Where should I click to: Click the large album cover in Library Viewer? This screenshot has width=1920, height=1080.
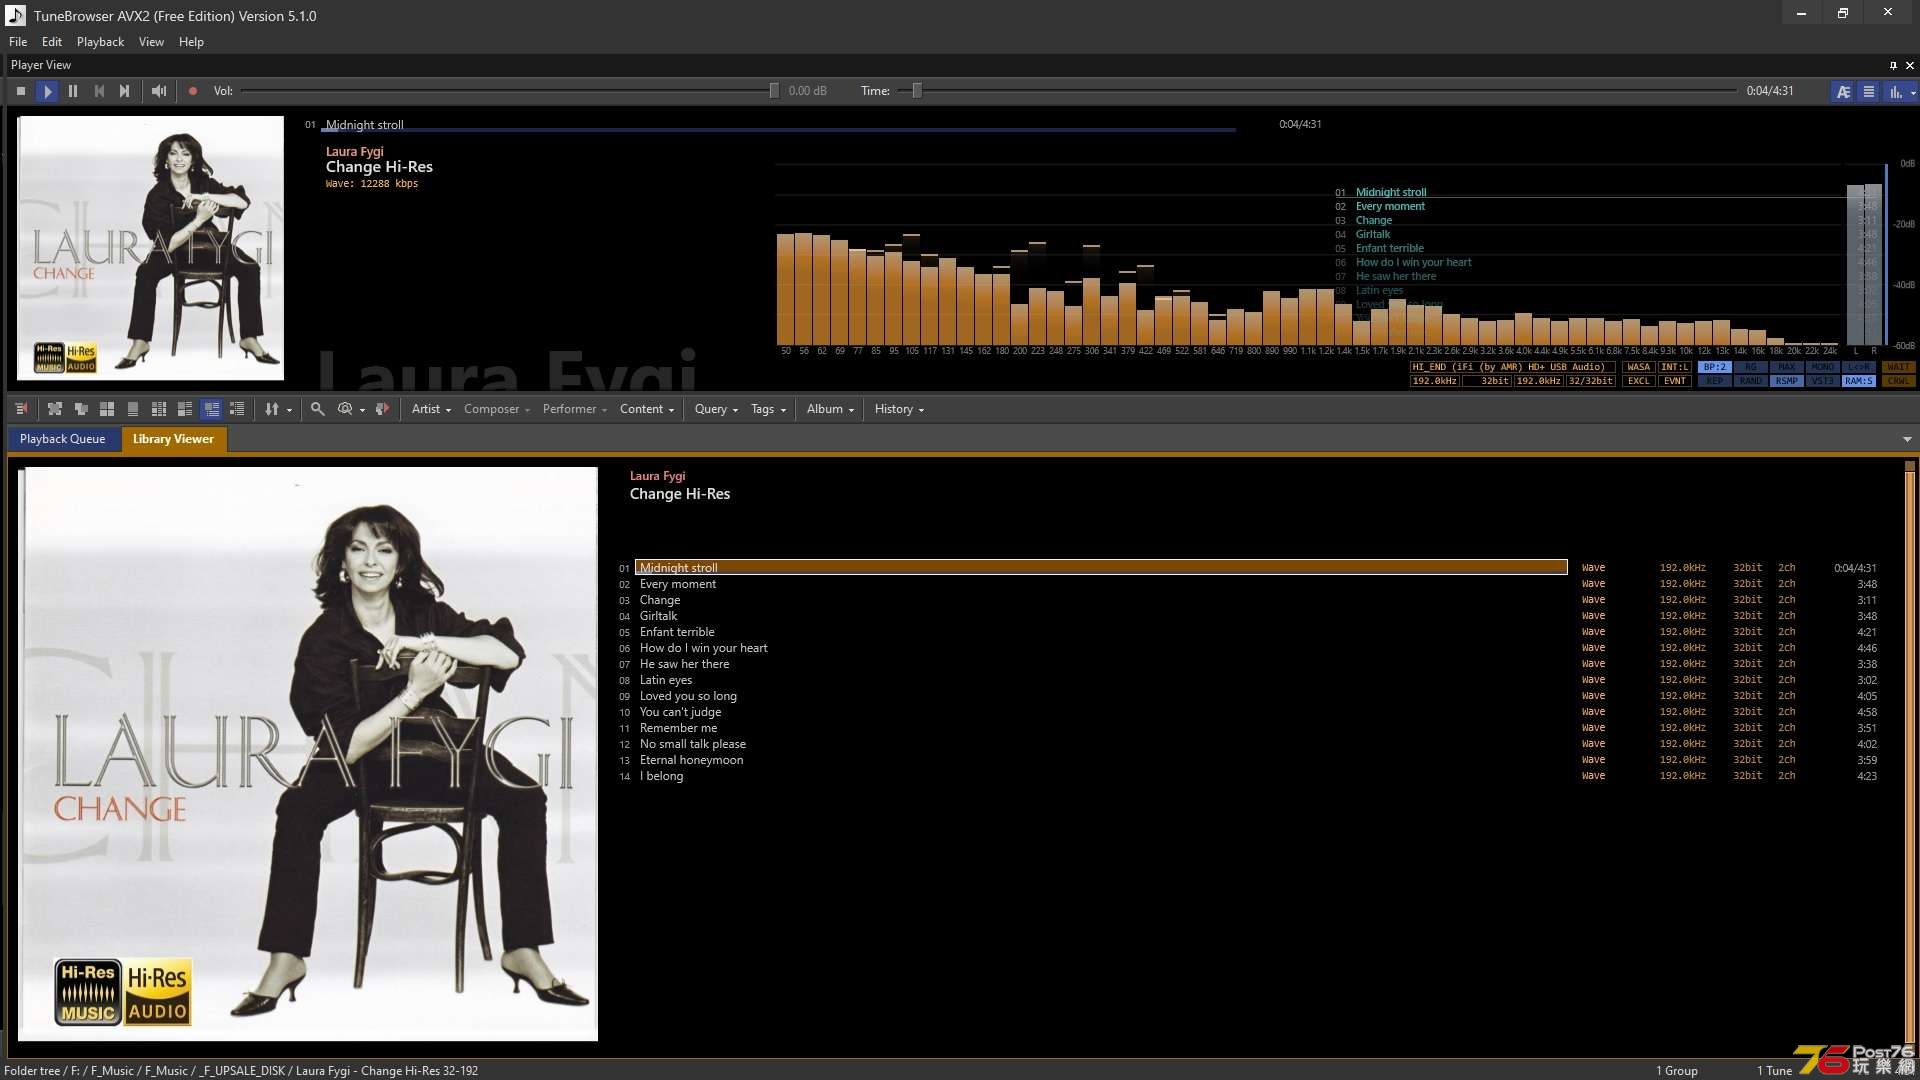[309, 754]
